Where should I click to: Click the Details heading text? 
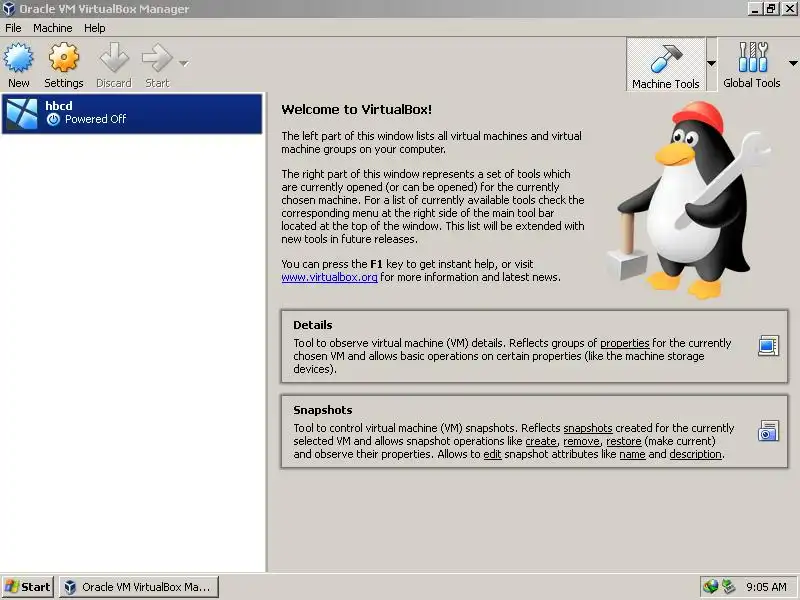coord(313,325)
